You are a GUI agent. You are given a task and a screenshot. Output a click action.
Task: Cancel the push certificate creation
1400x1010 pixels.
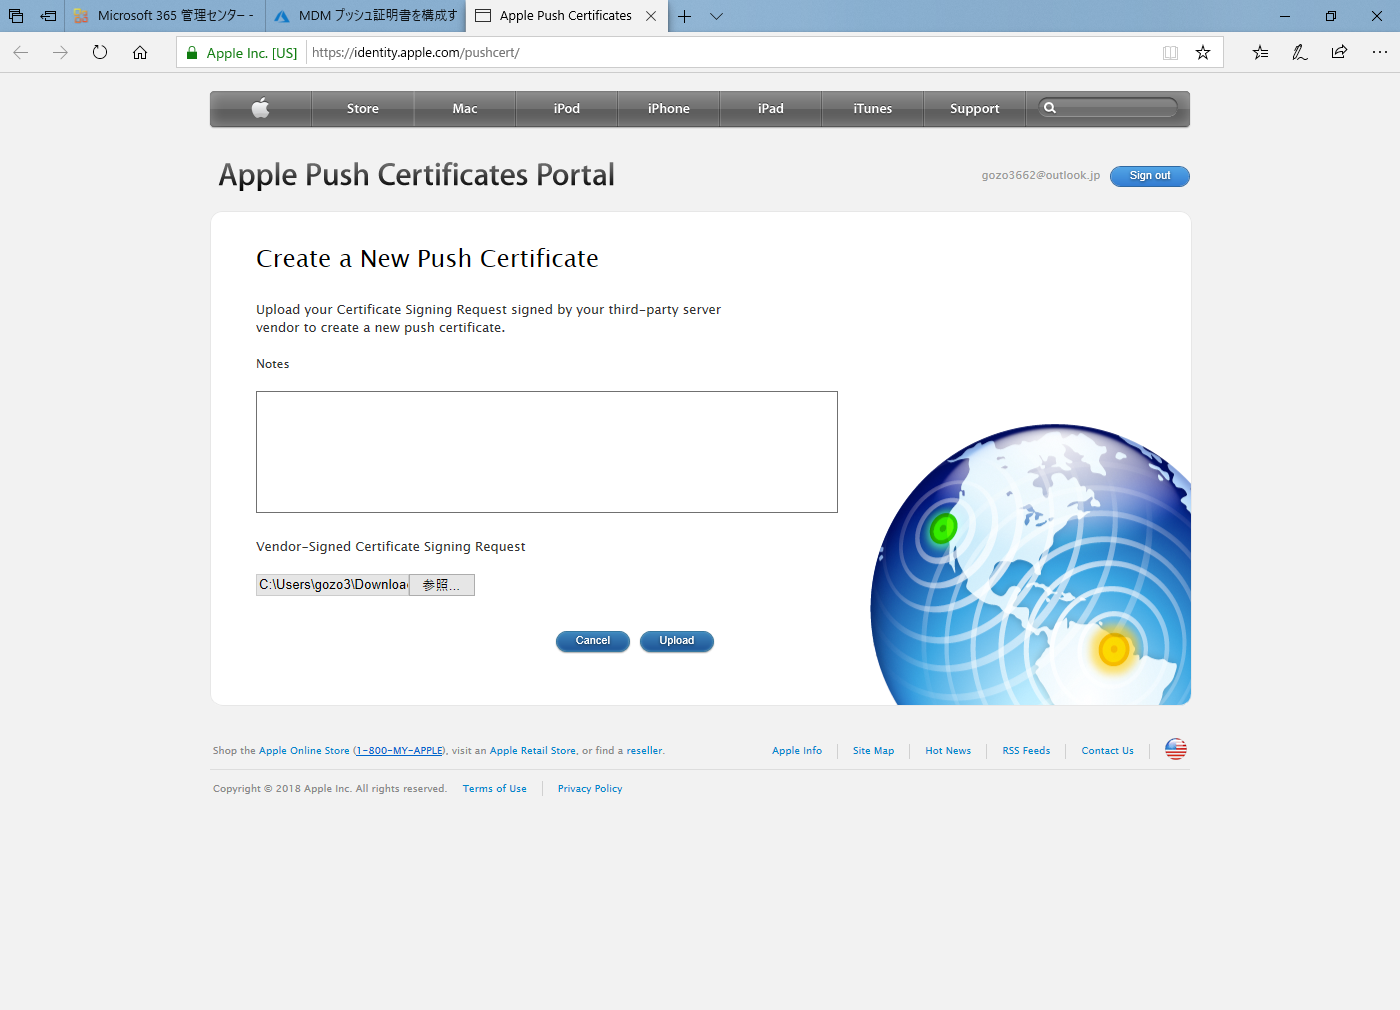pos(593,641)
